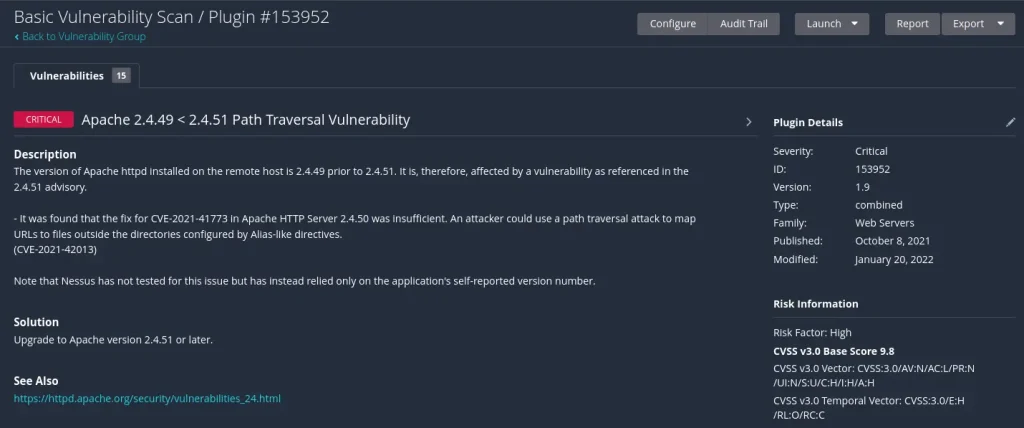Go back to Vulnerability Group
1024x428 pixels.
pos(80,37)
